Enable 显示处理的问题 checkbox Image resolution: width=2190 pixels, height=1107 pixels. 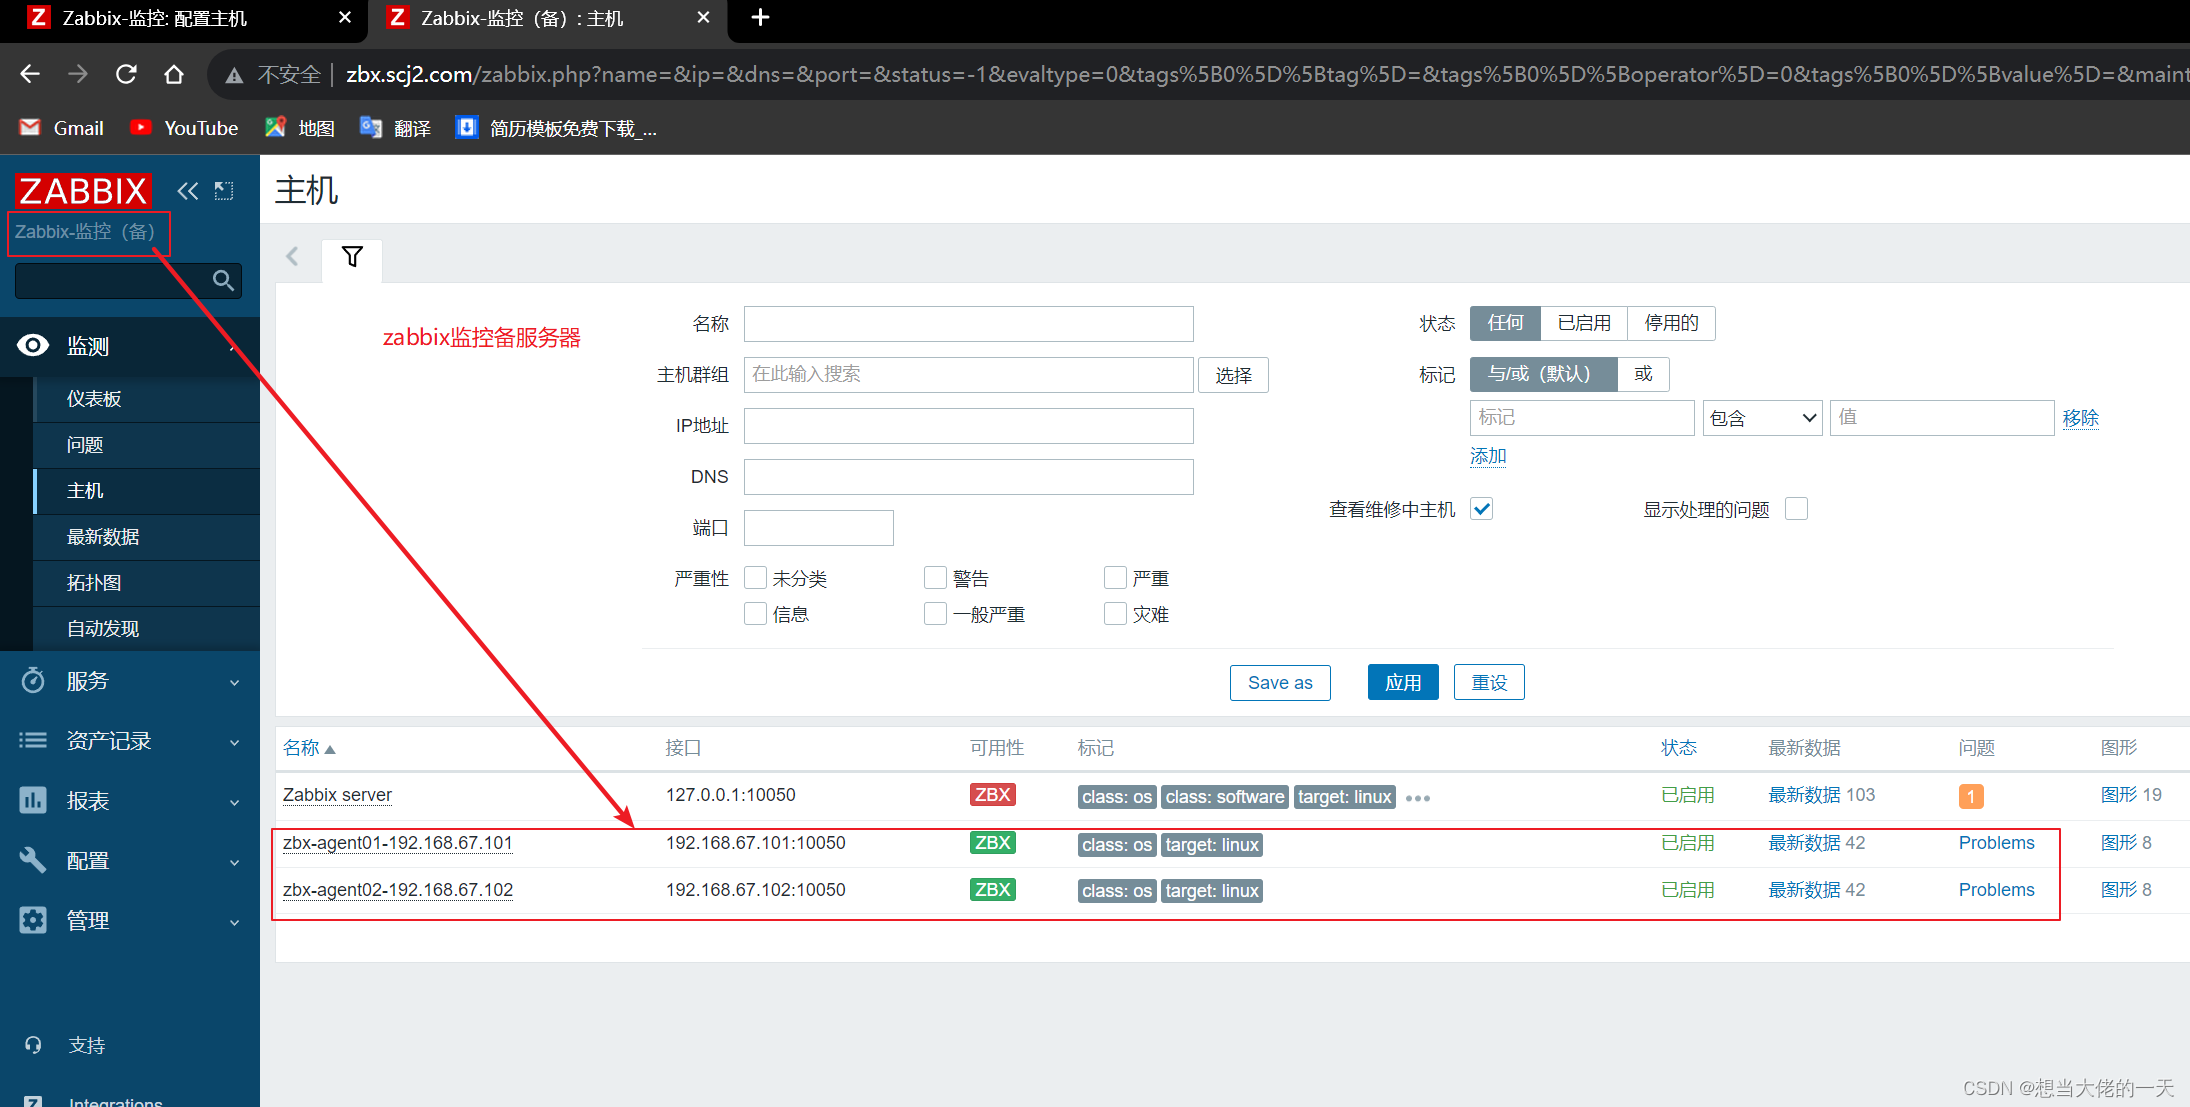click(1797, 509)
